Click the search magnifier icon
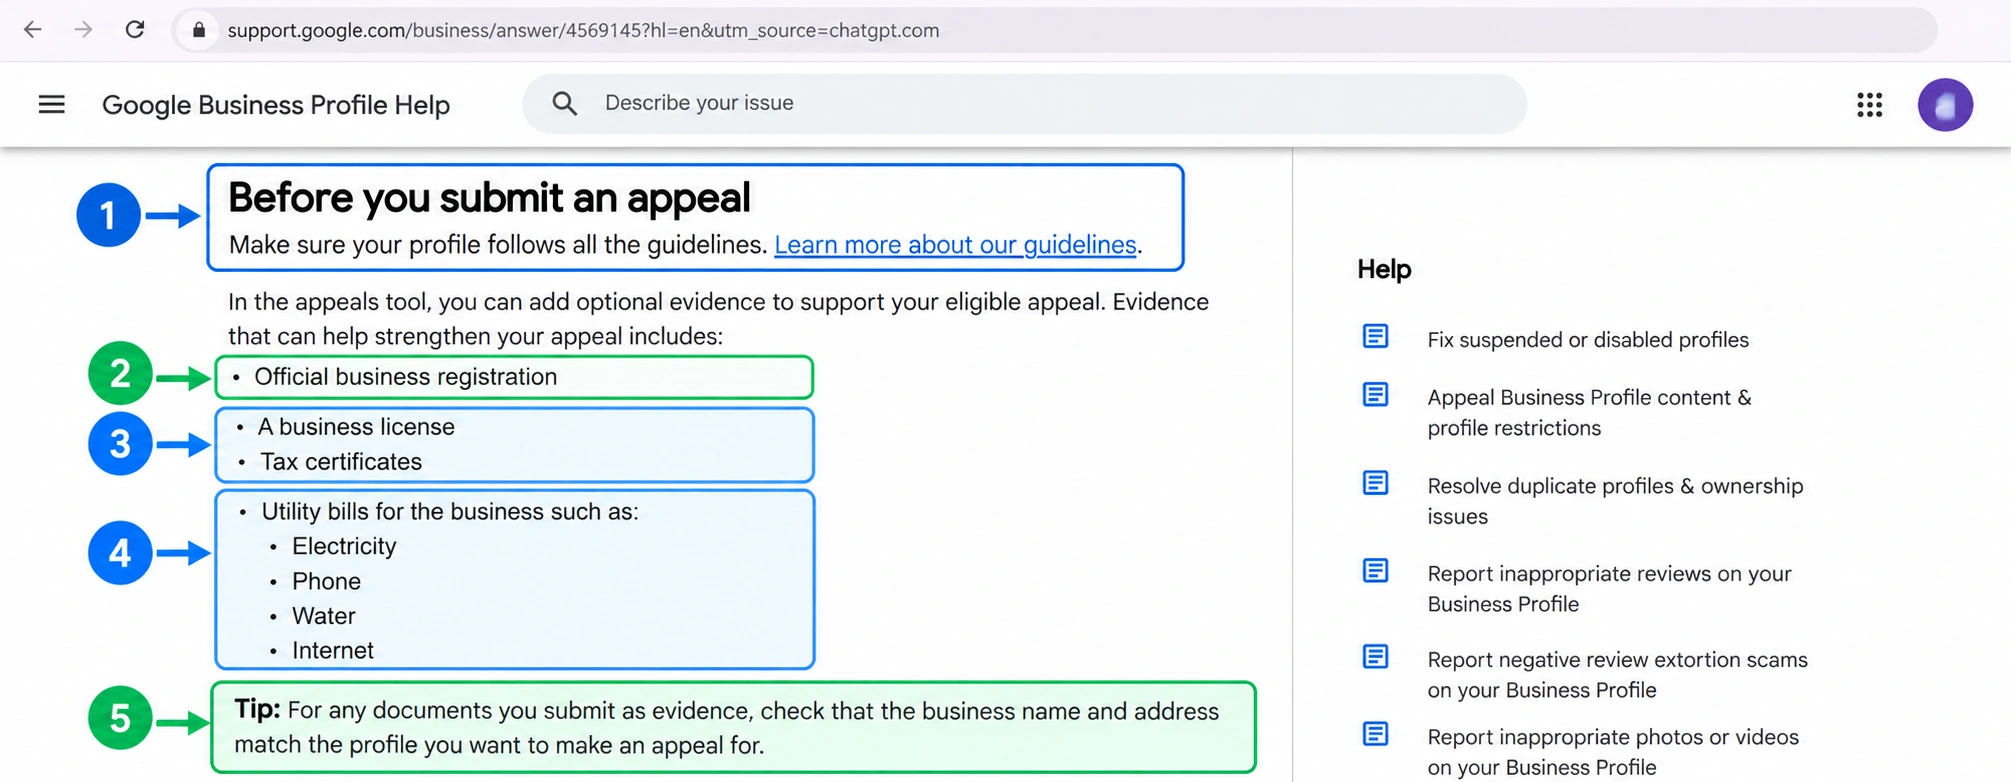Image resolution: width=2011 pixels, height=782 pixels. tap(565, 103)
